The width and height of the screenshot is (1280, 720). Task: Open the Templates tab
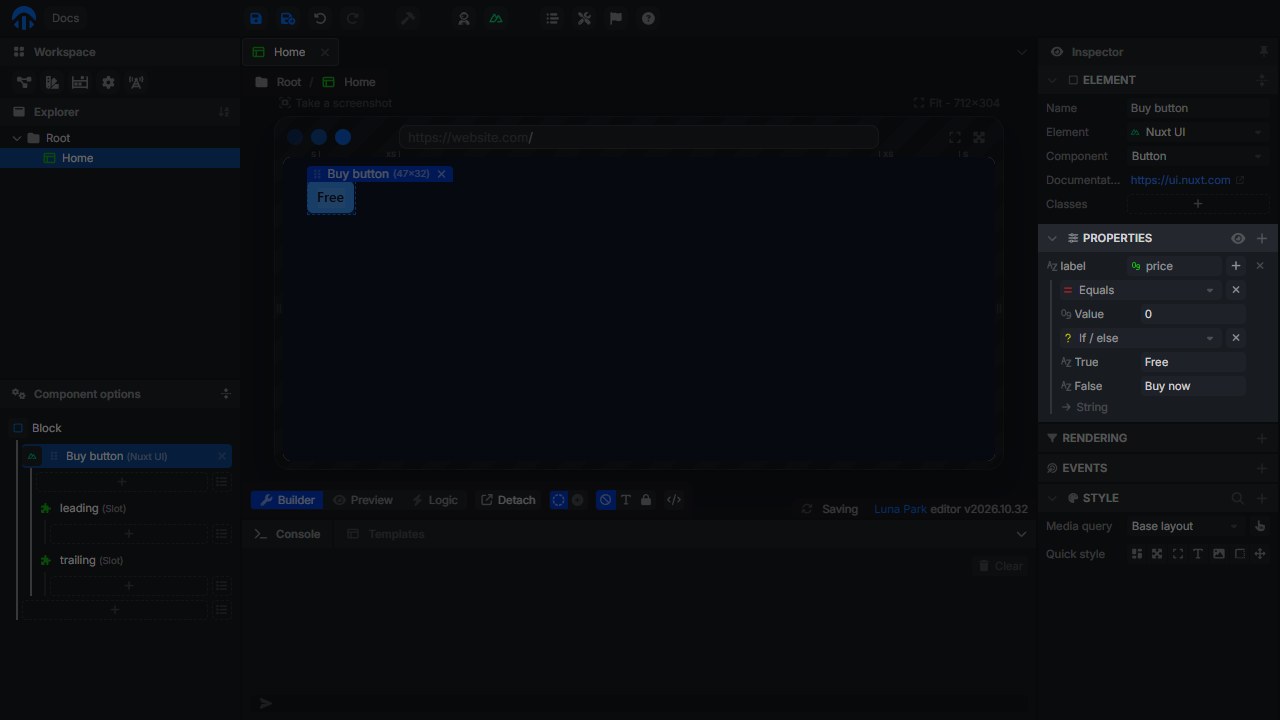point(386,534)
